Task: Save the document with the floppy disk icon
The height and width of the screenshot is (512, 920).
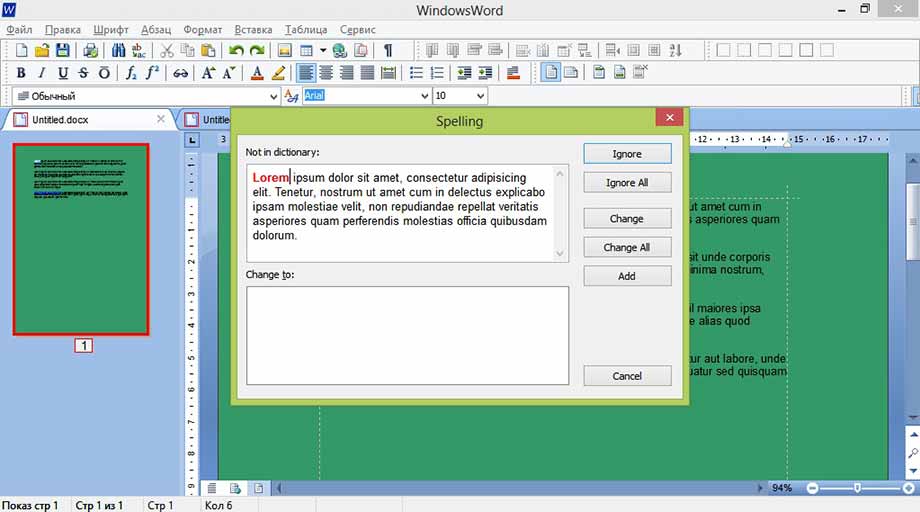Action: [x=63, y=50]
